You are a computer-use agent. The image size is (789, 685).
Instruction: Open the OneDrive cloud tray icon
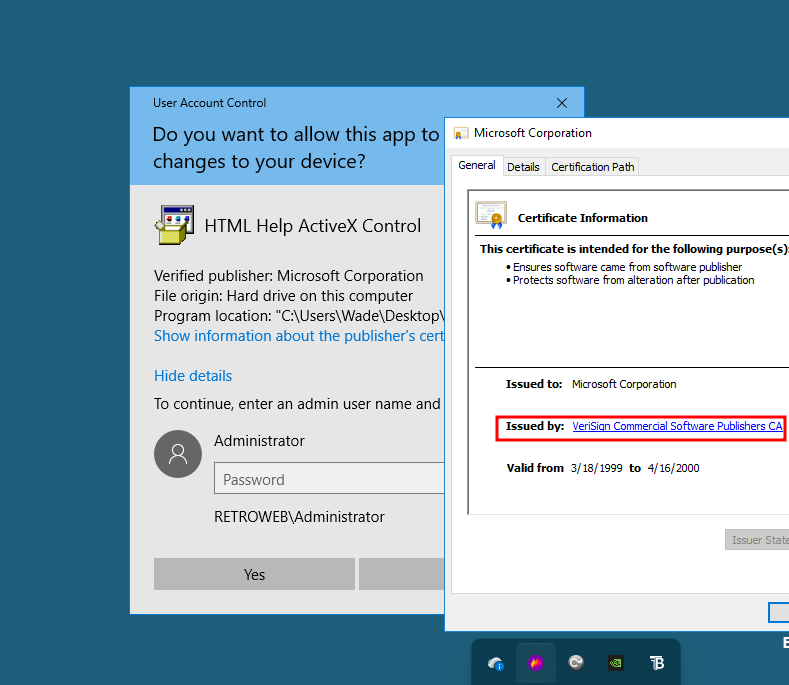495,662
